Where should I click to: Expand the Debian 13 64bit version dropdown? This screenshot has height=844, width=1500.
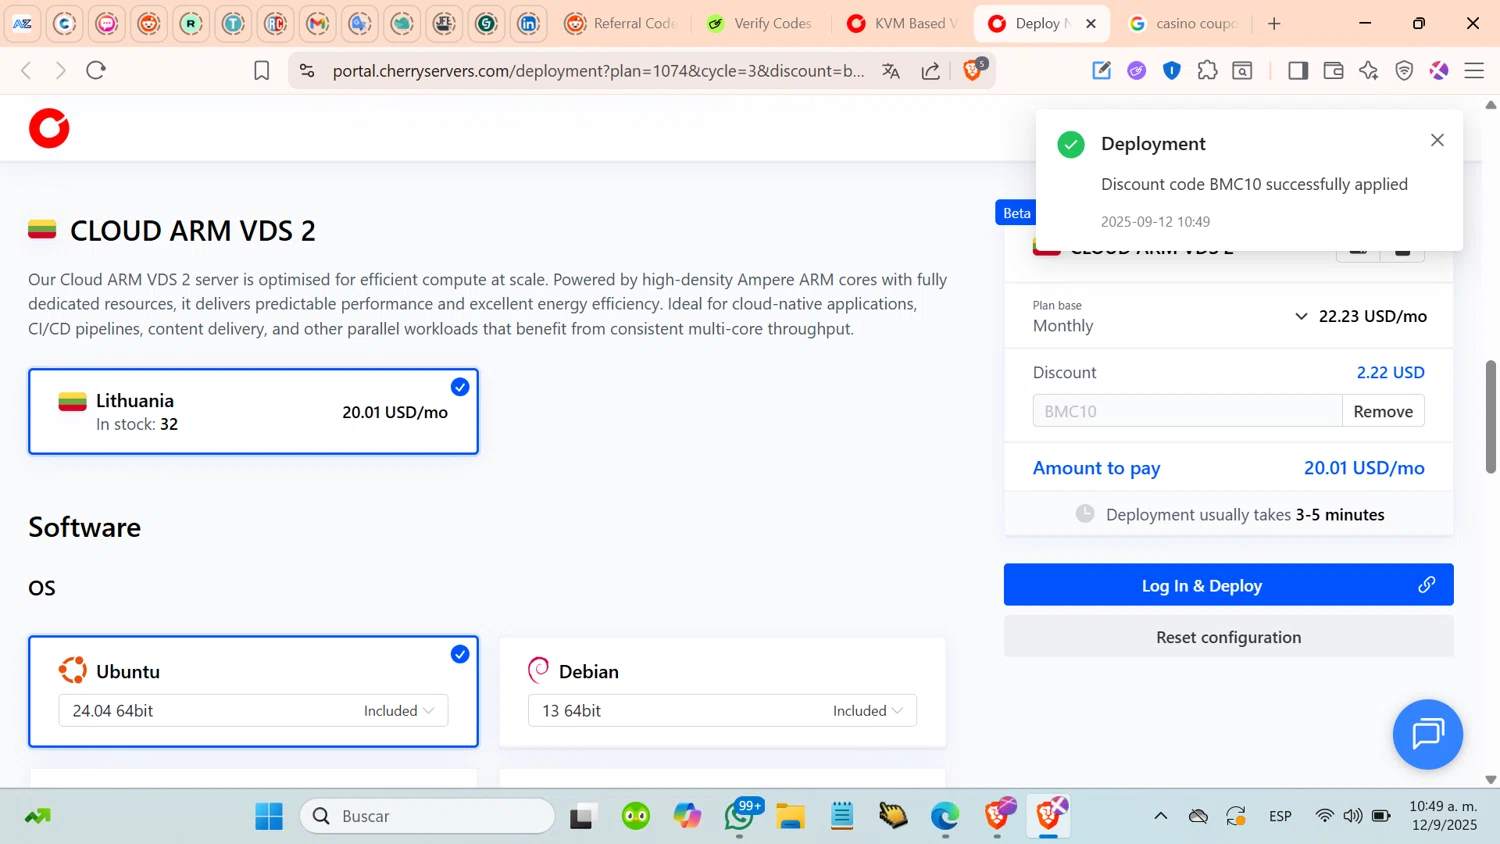pyautogui.click(x=722, y=710)
